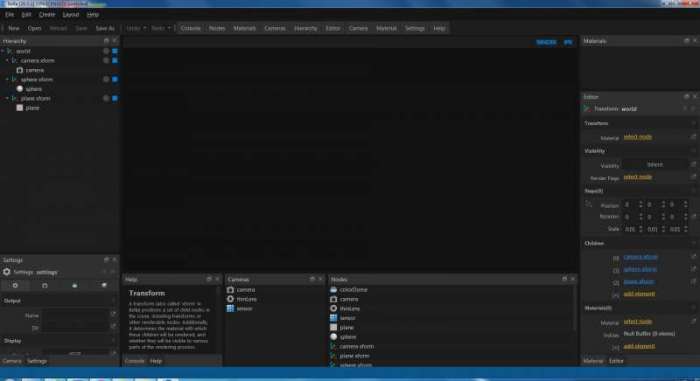Click the sphere node icon in Hierarchy
Screen dimensions: 700x381
click(x=20, y=89)
